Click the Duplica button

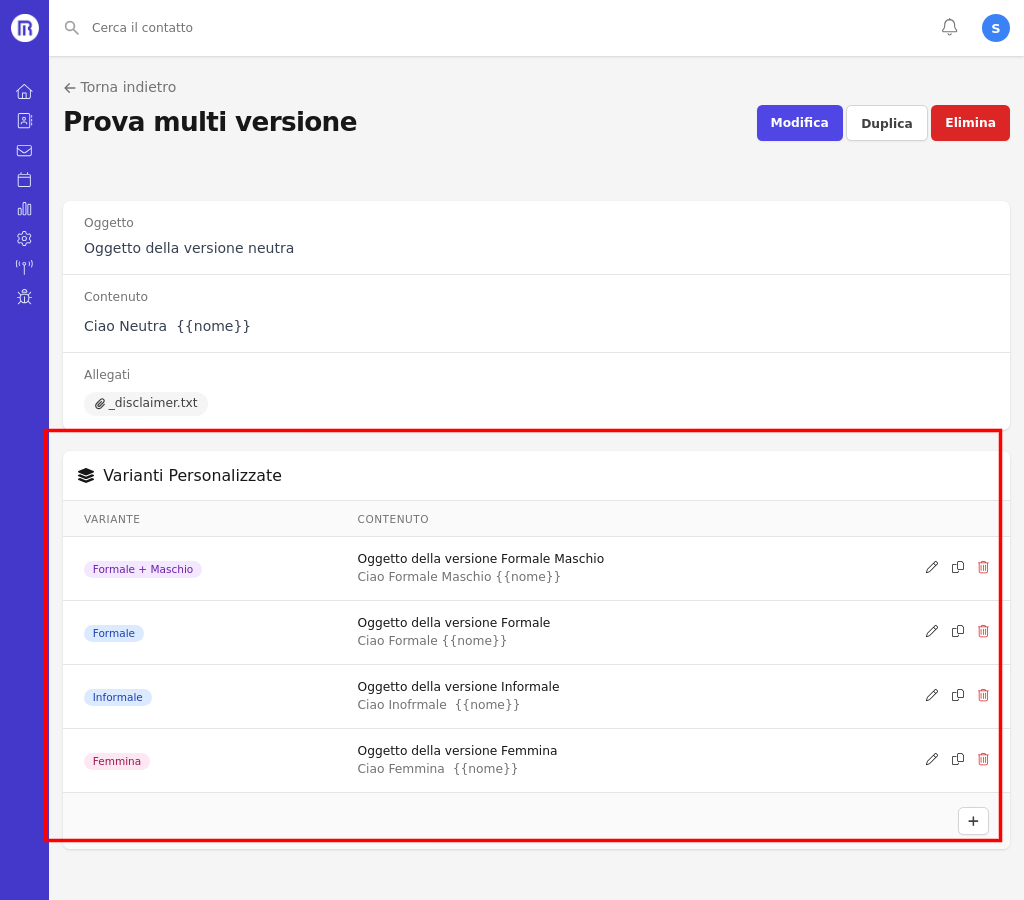pyautogui.click(x=886, y=123)
